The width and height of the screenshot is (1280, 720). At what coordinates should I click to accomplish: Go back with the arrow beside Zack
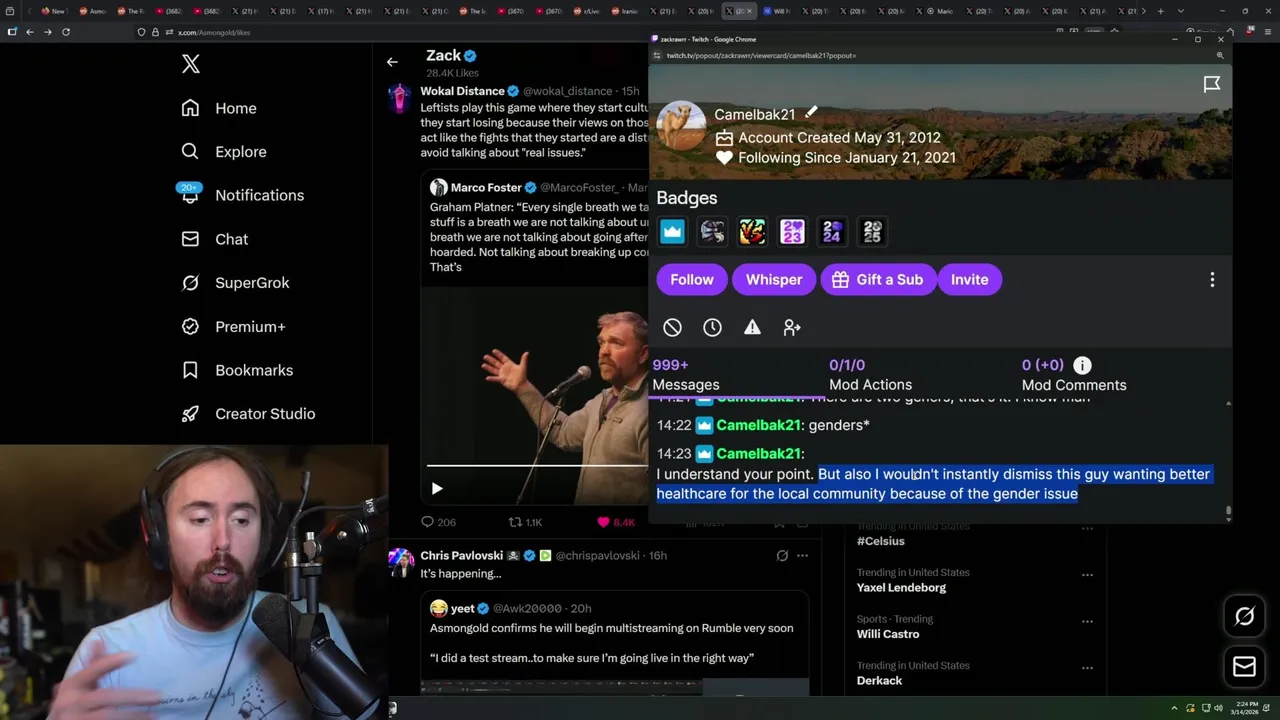pos(392,62)
